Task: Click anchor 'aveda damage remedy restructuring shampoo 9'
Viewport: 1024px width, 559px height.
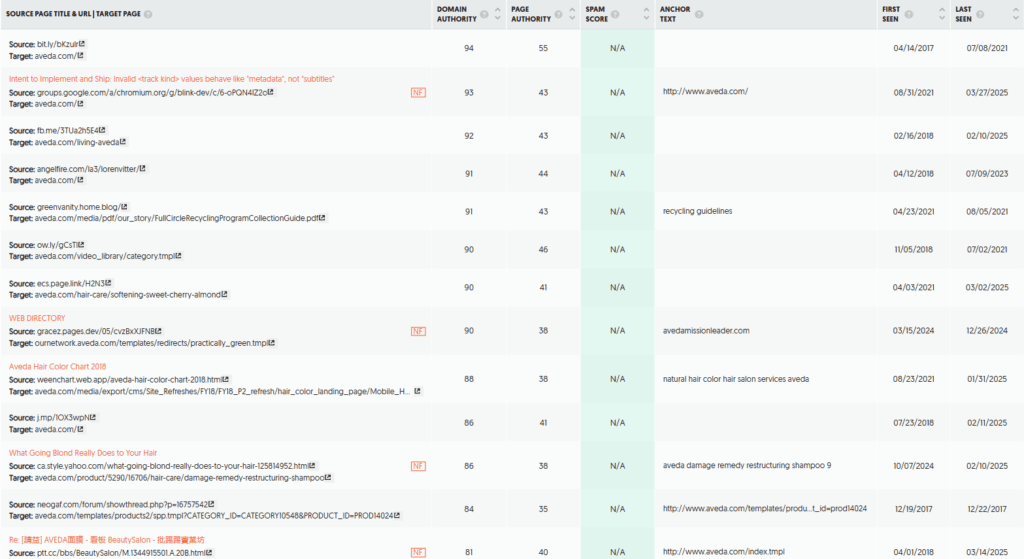Action: point(747,465)
